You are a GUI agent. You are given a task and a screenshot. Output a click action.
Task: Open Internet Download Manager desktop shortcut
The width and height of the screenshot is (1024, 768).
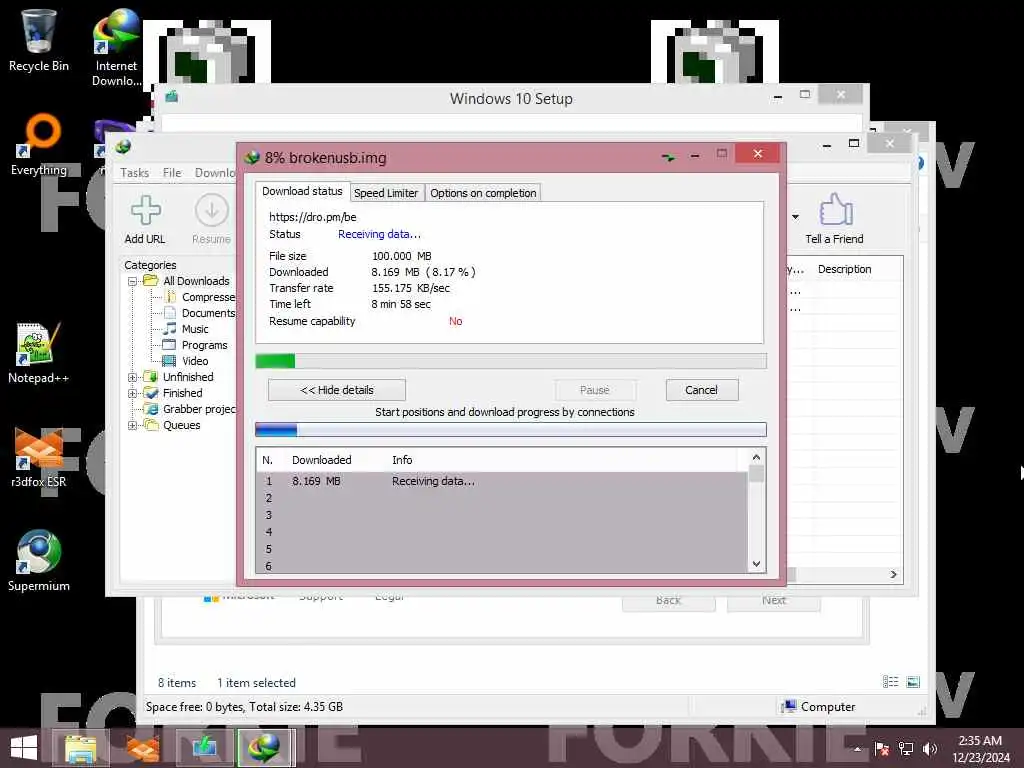click(x=116, y=47)
